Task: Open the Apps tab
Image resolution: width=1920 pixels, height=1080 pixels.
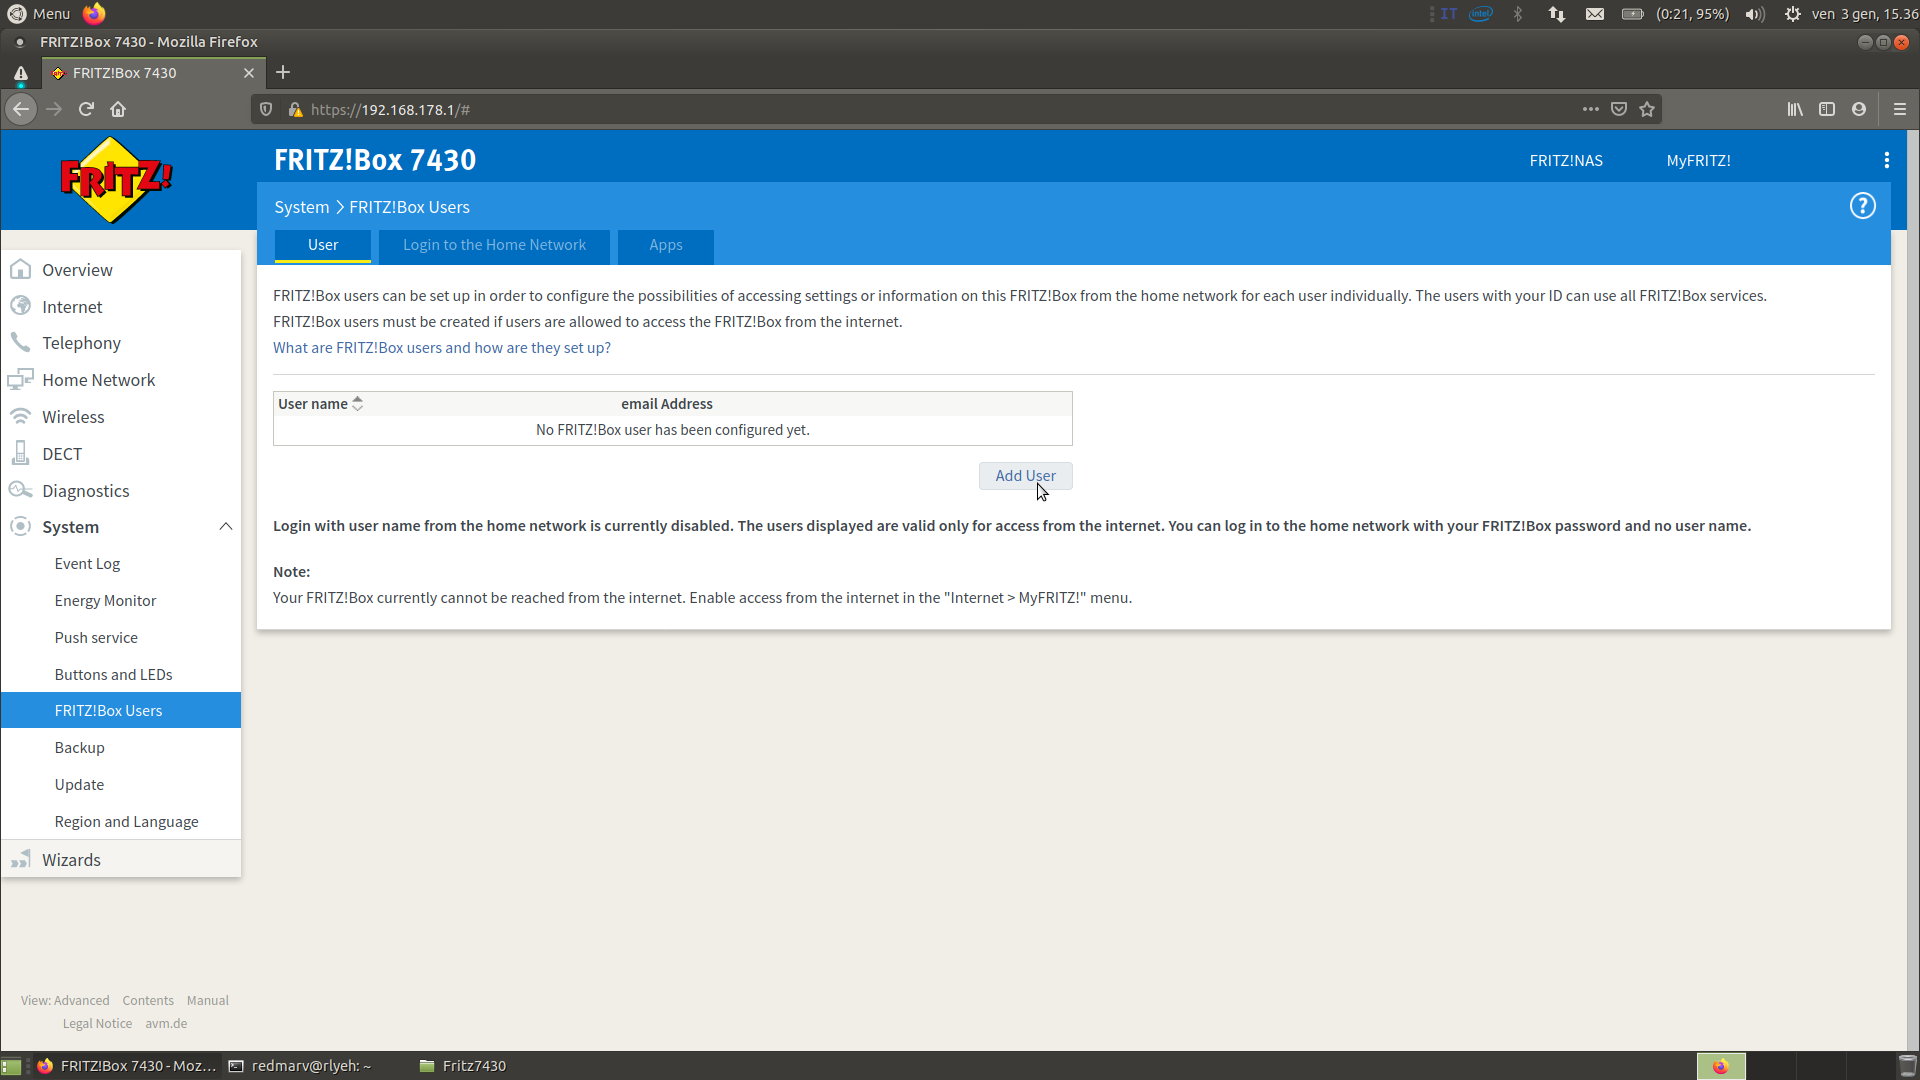Action: [666, 245]
